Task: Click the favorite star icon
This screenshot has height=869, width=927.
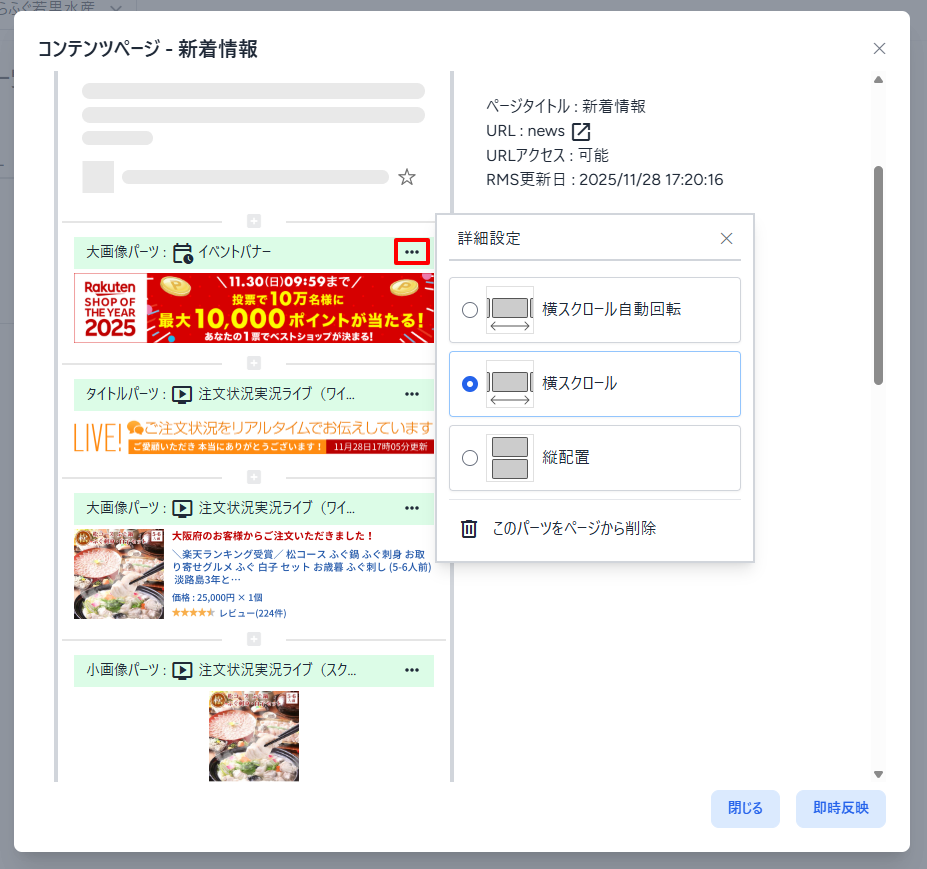Action: [407, 177]
